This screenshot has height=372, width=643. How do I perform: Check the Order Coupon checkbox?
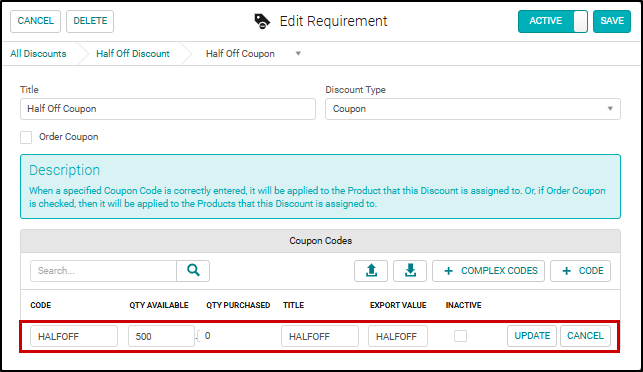coord(26,137)
